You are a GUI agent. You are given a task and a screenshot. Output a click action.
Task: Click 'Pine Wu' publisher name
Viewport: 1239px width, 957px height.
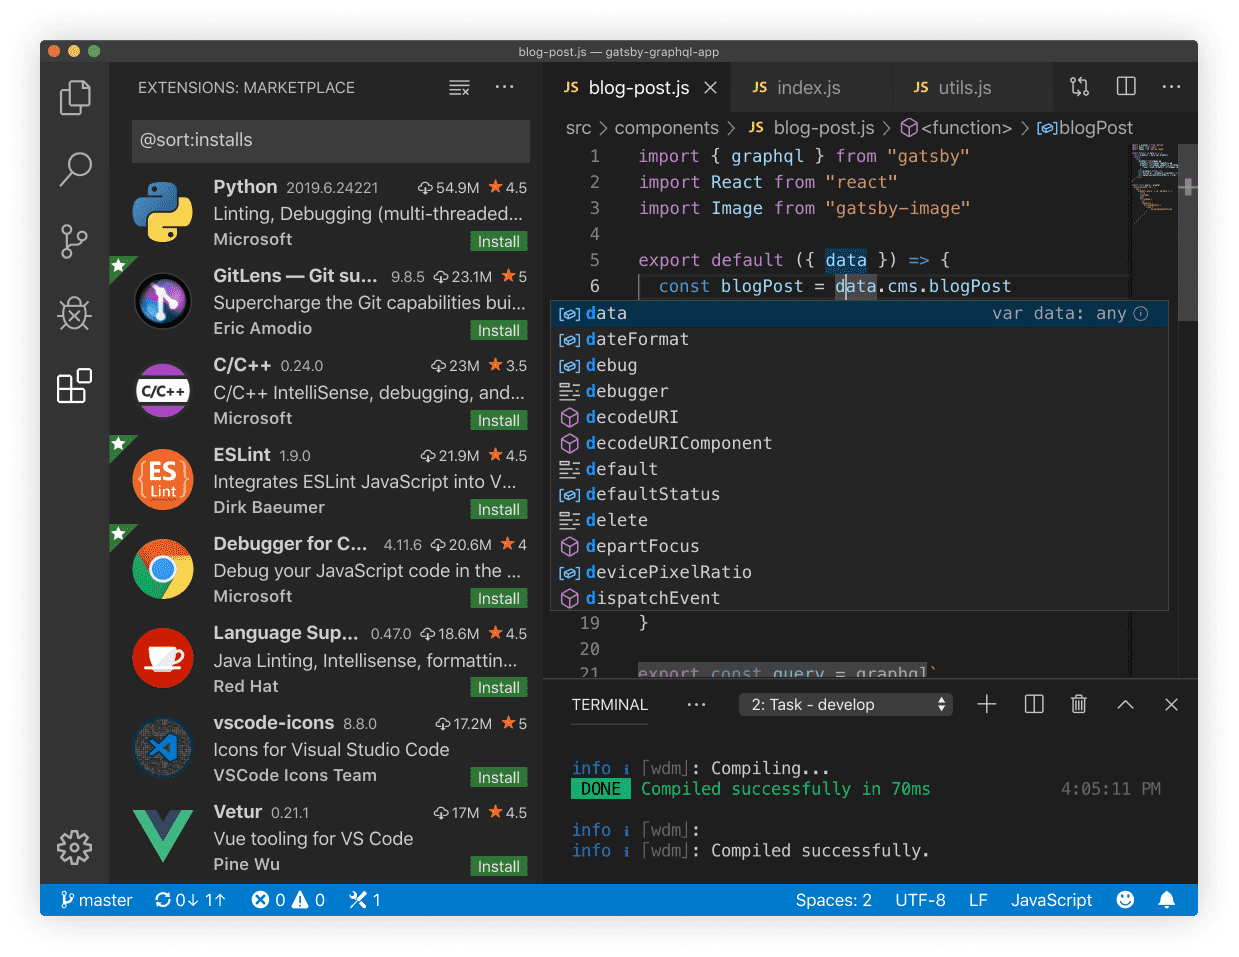(x=246, y=864)
